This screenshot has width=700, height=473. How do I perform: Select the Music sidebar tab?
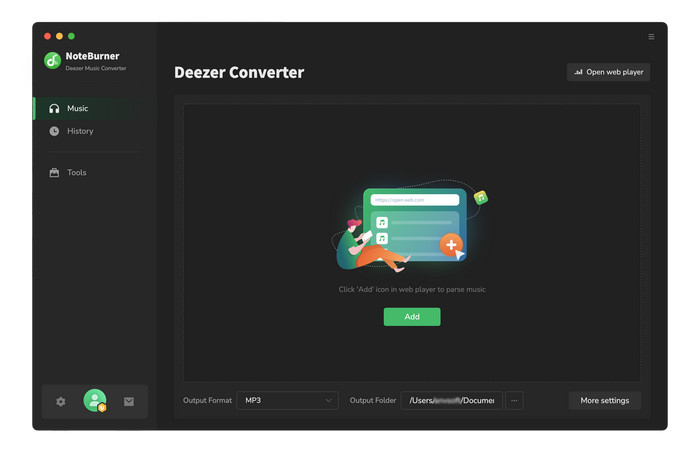pyautogui.click(x=77, y=108)
